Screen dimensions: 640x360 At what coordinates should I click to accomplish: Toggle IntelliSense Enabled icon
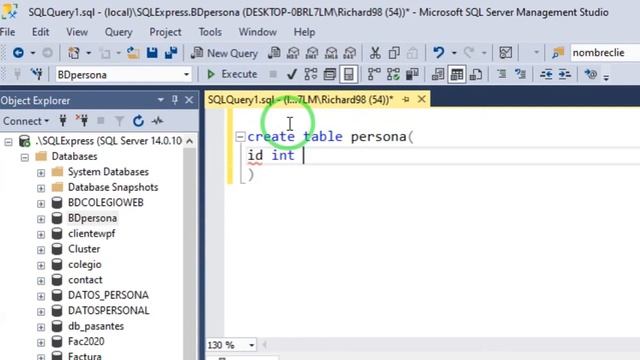[349, 74]
